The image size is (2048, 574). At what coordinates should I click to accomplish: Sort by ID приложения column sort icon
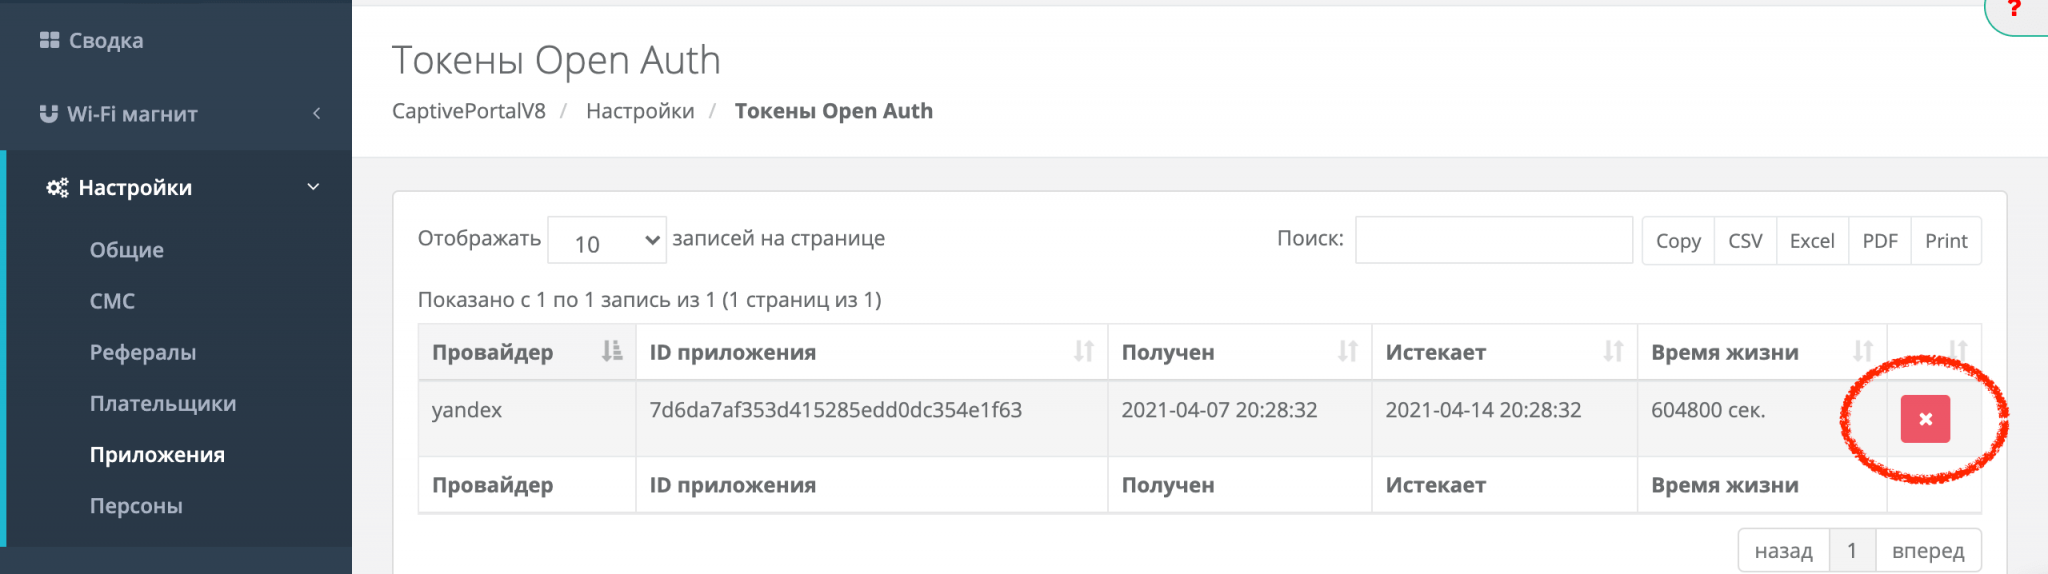point(1084,351)
